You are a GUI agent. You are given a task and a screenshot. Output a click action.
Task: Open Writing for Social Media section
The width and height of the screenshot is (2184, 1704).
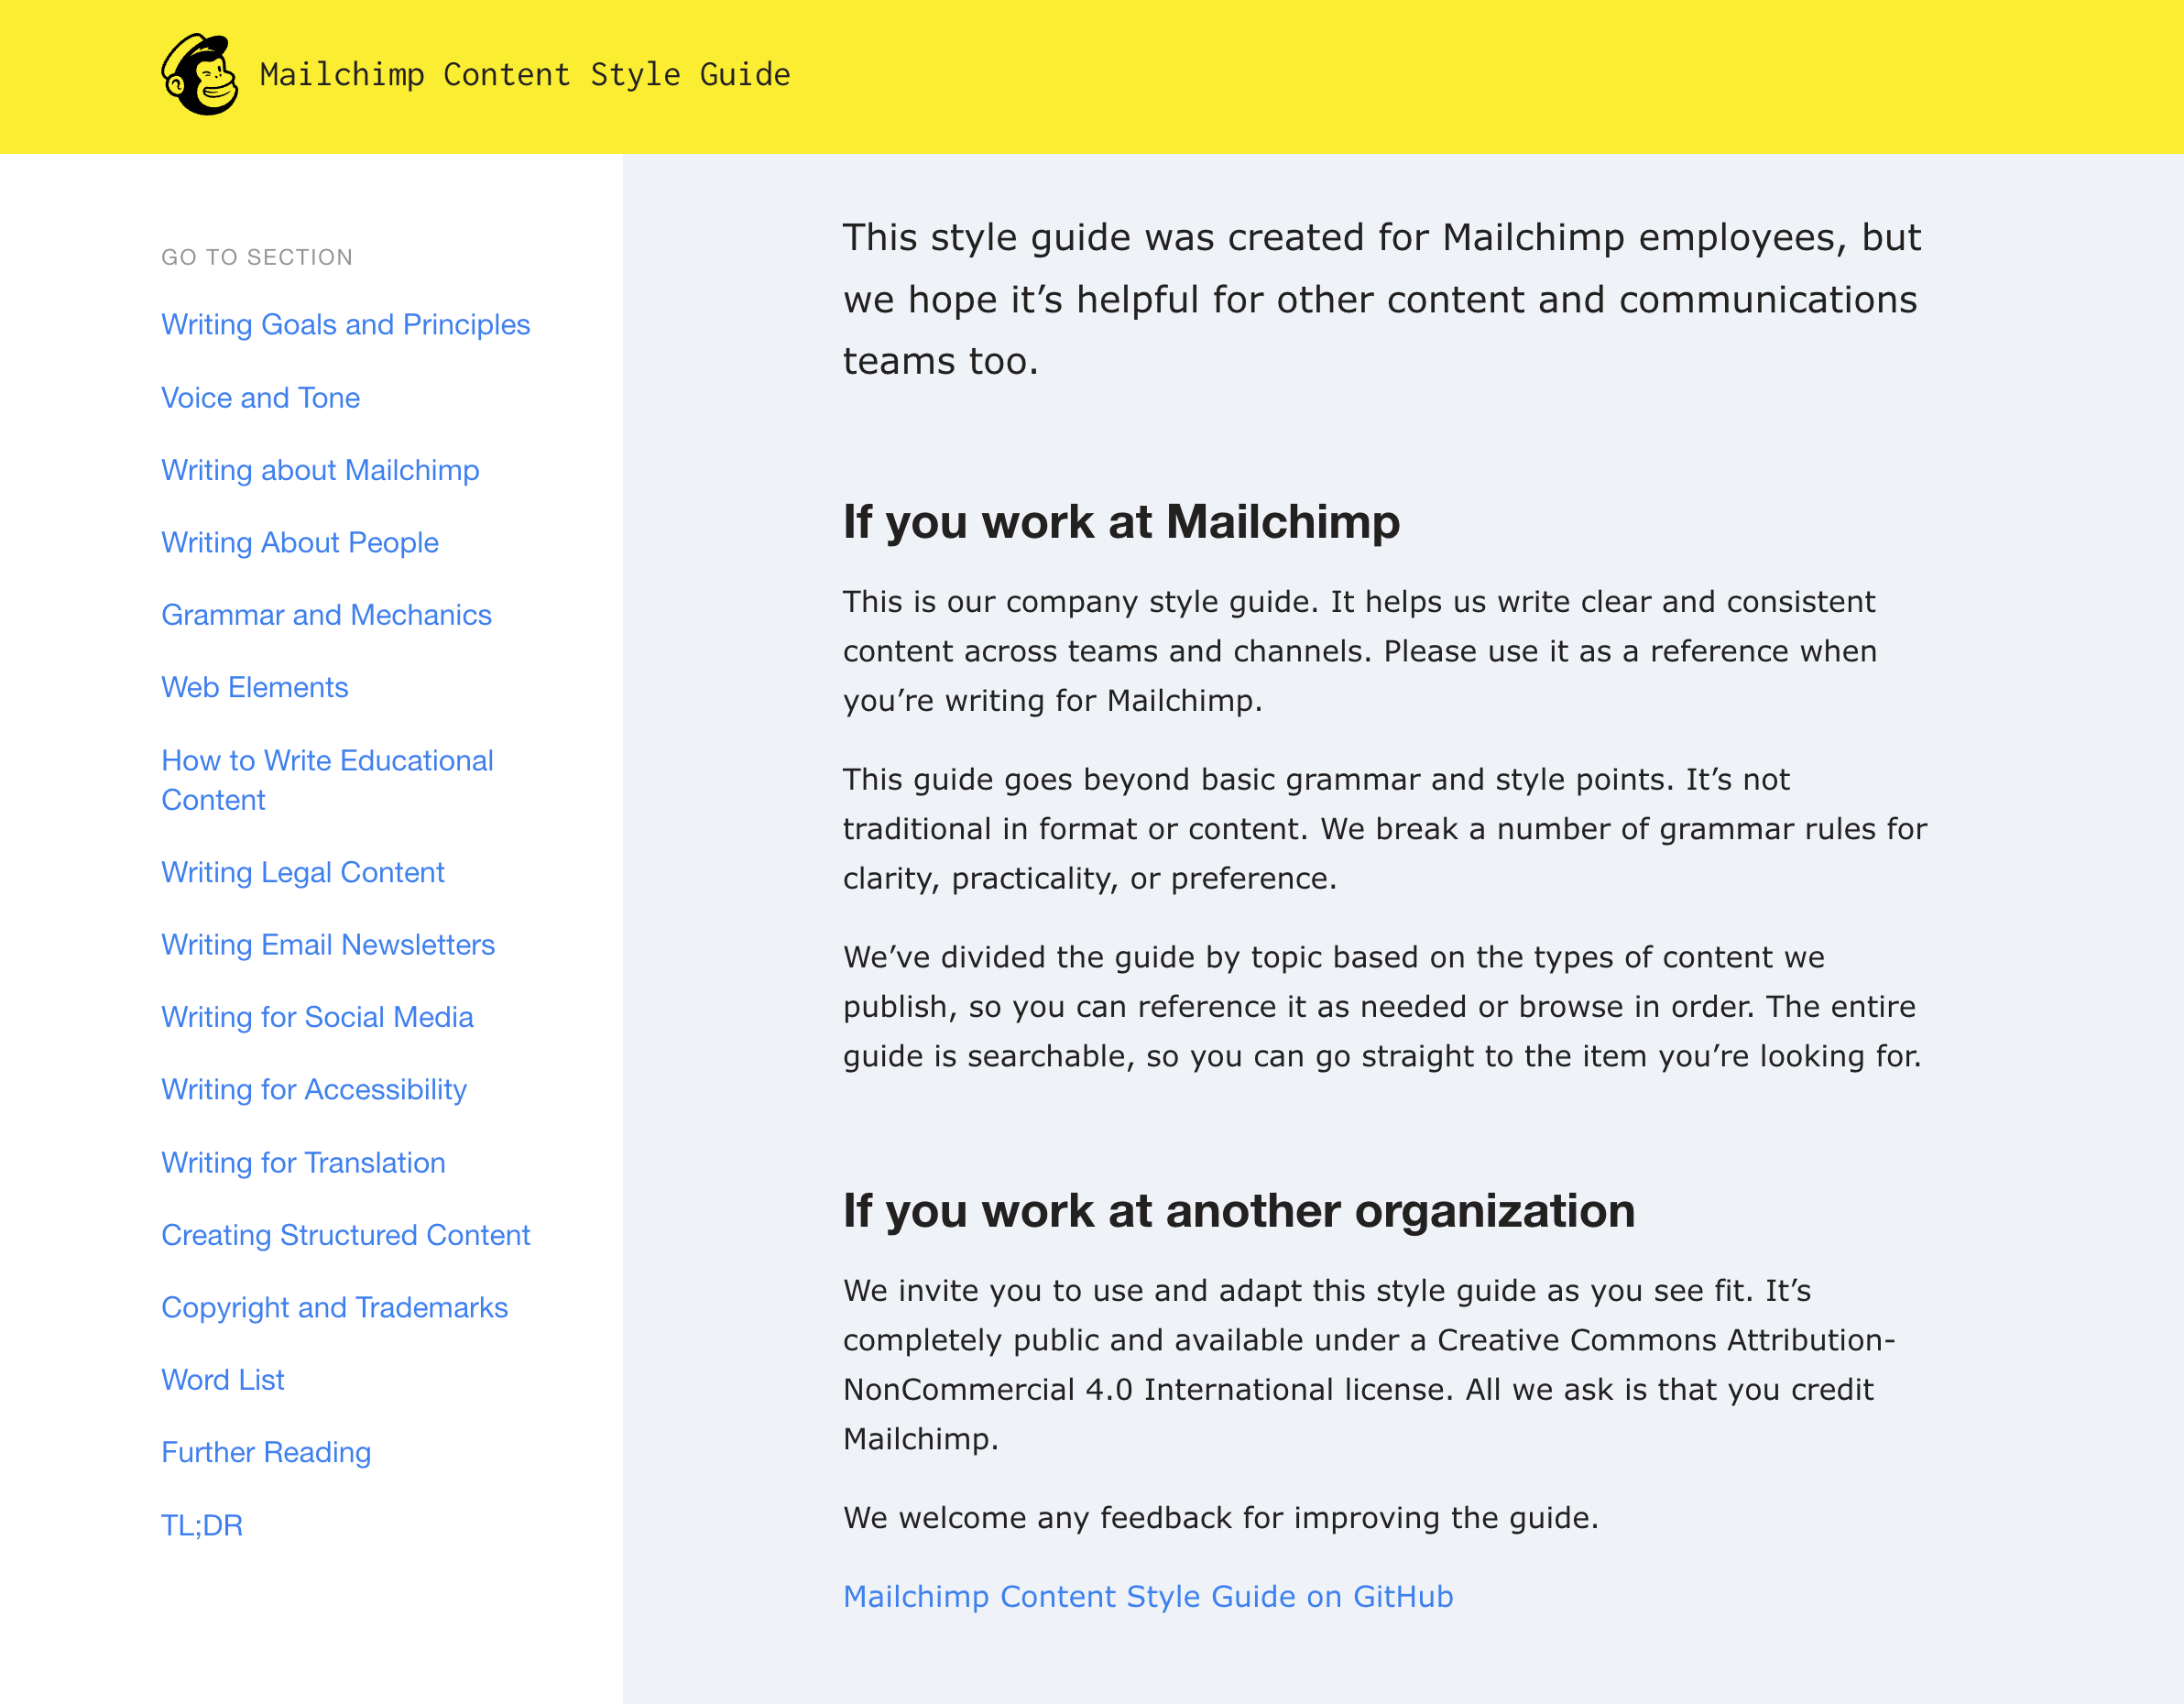(317, 1016)
